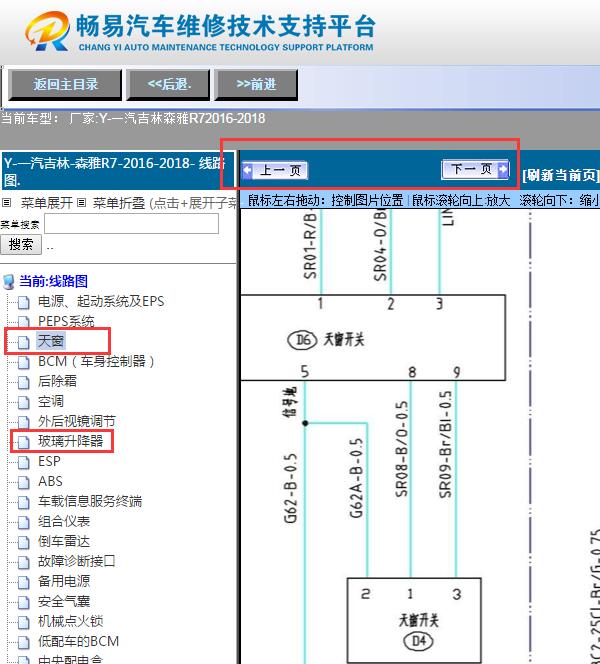Click the page icon beside 空调
Image resolution: width=600 pixels, height=664 pixels.
pos(24,402)
